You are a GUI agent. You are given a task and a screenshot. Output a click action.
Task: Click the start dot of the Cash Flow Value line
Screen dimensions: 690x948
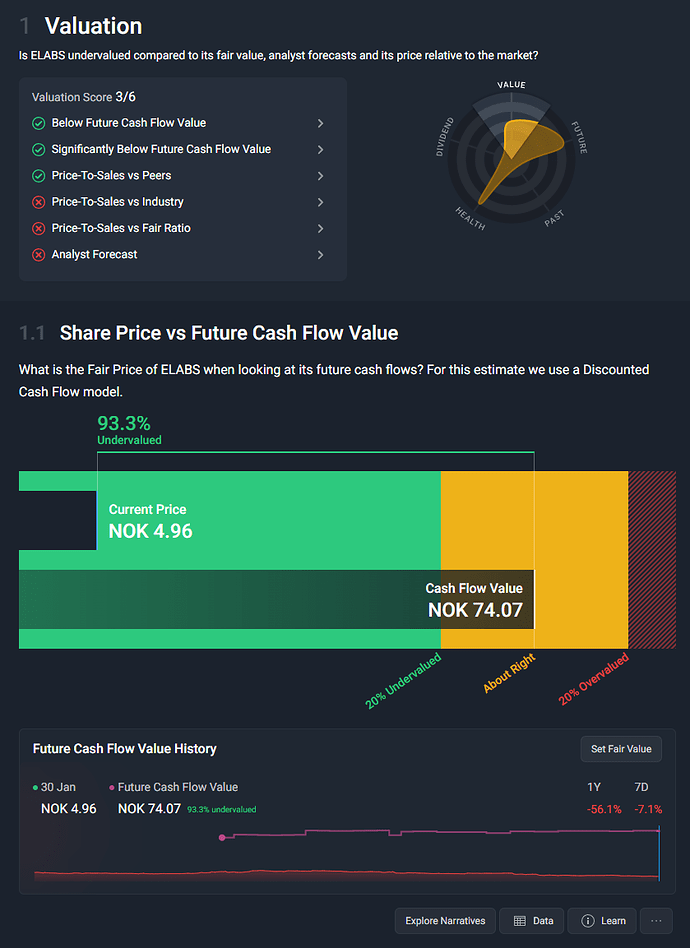point(222,838)
